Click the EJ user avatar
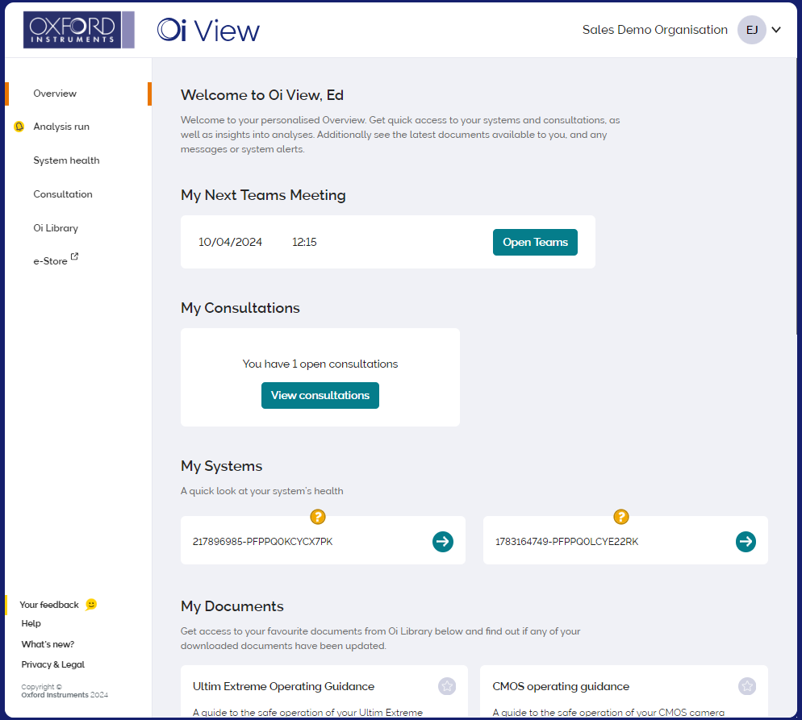Viewport: 802px width, 720px height. pyautogui.click(x=751, y=30)
